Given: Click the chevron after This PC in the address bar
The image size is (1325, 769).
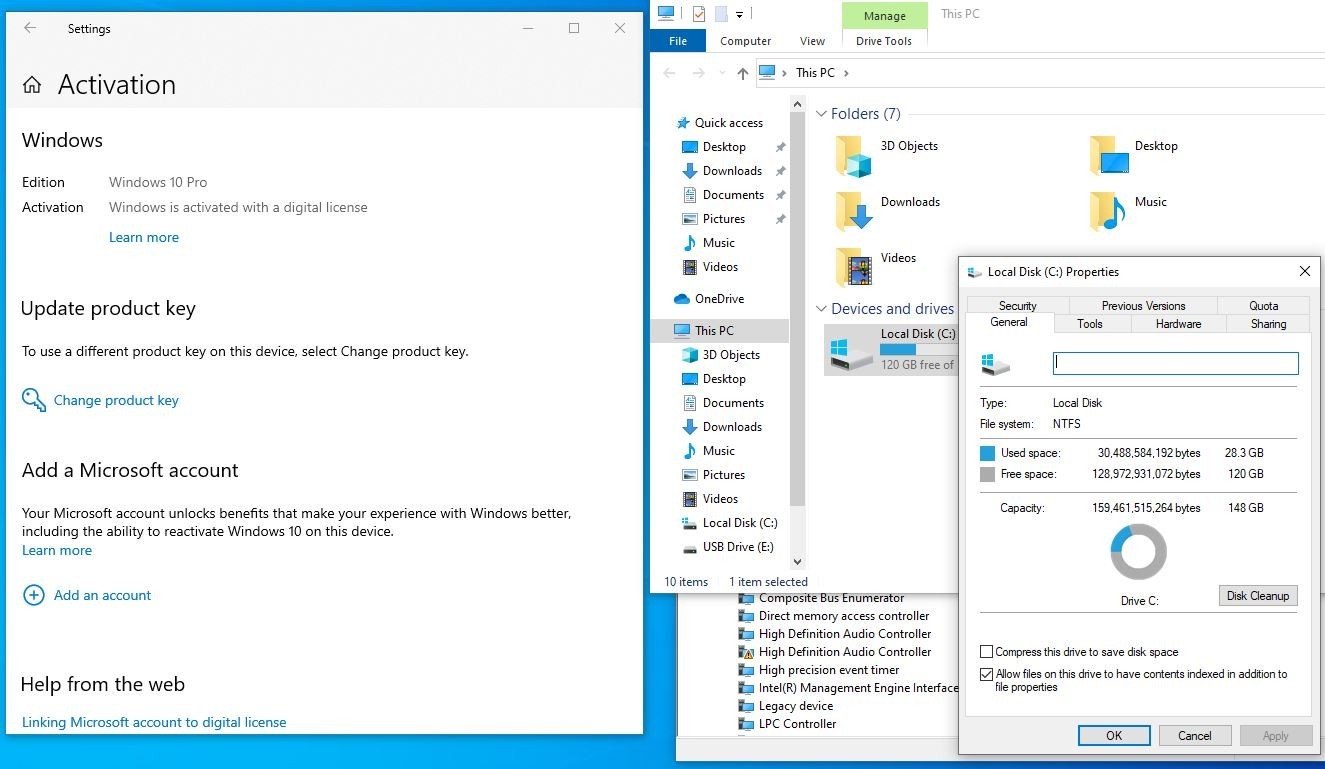Looking at the screenshot, I should coord(846,73).
